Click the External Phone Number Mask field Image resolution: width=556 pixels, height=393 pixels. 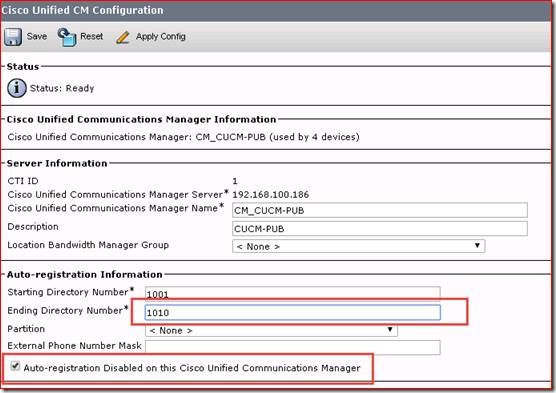pyautogui.click(x=293, y=347)
